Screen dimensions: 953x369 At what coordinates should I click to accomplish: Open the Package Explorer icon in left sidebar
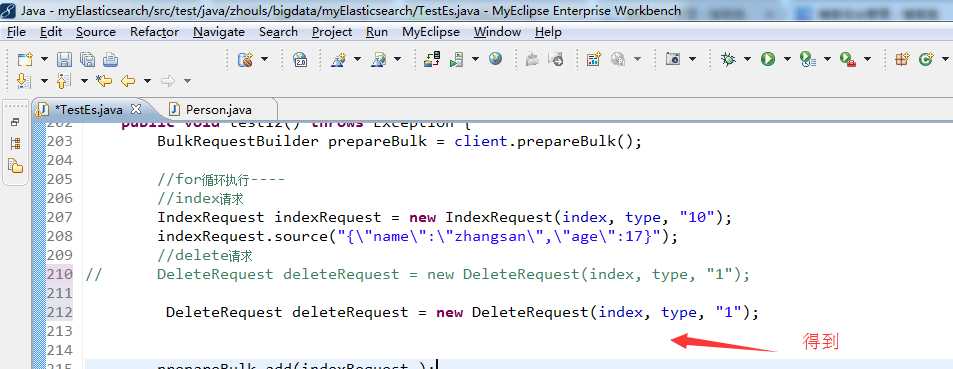15,165
